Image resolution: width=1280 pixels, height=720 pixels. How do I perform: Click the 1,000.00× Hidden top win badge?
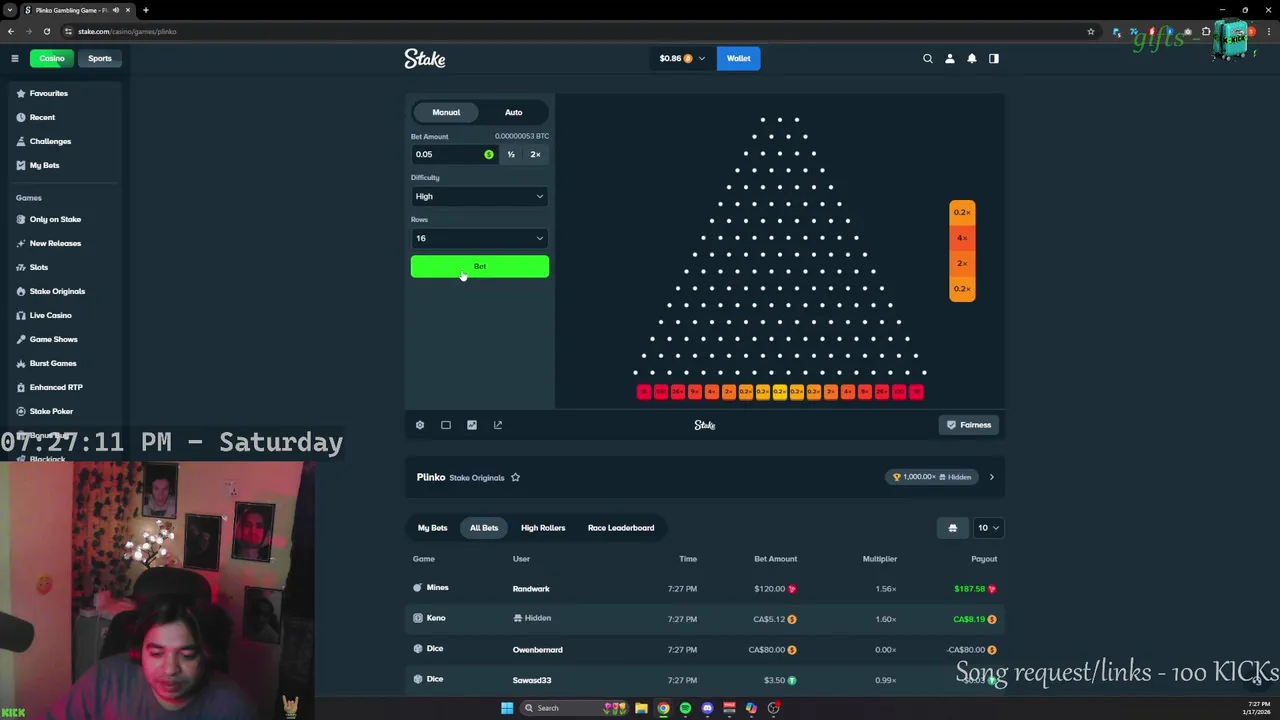pyautogui.click(x=932, y=477)
